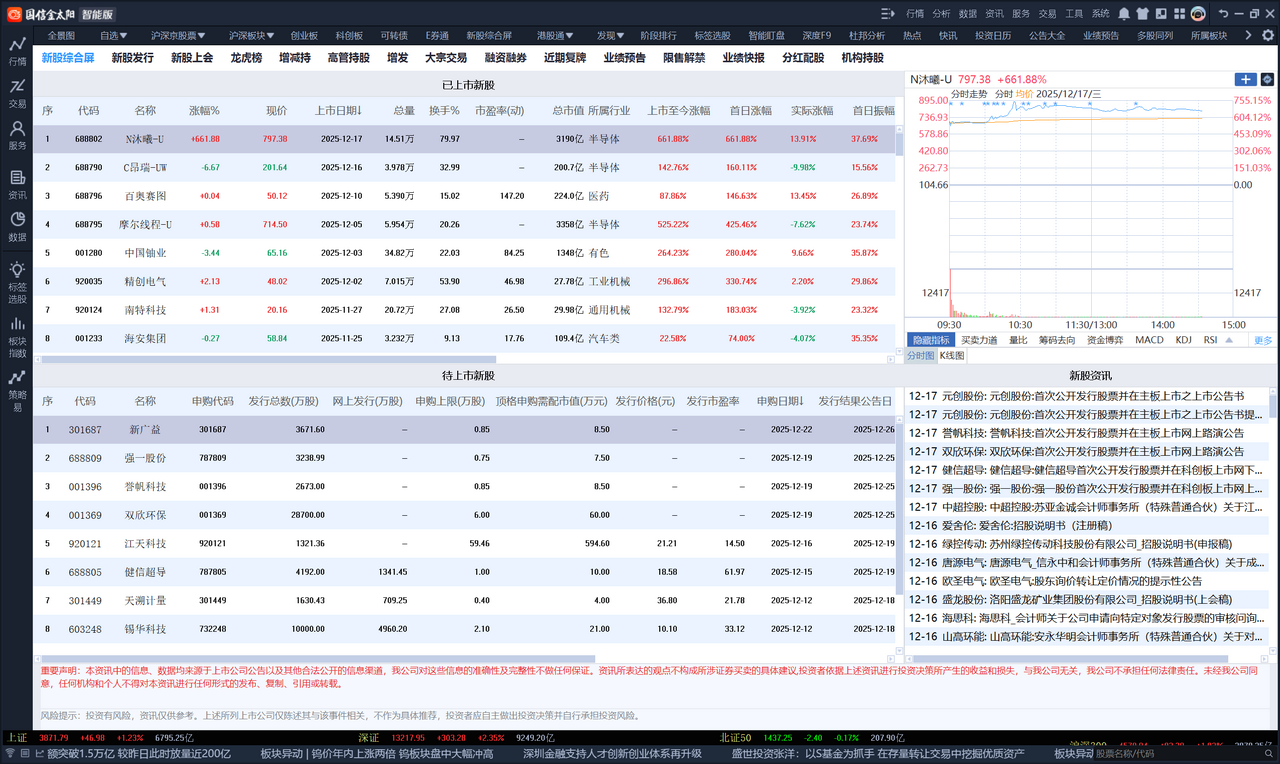Enable the MACD indicator
1280x764 pixels.
tap(1149, 340)
